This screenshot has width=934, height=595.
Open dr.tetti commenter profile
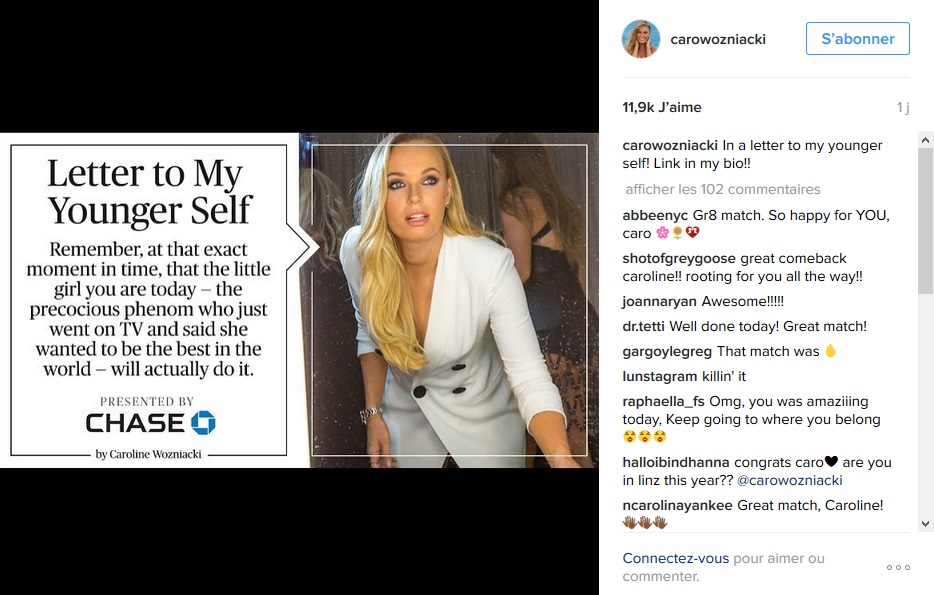[x=644, y=326]
